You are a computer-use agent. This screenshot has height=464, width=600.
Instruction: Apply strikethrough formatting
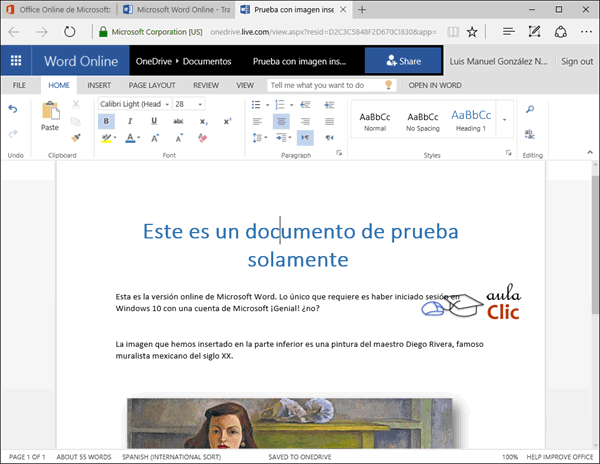[x=178, y=121]
